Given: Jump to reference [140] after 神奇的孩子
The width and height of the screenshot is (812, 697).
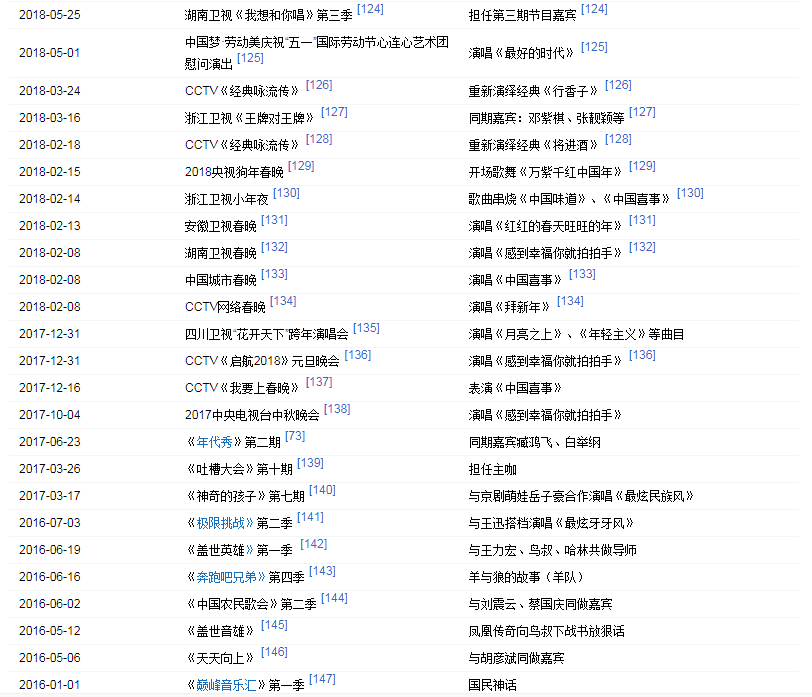Looking at the screenshot, I should pos(322,490).
